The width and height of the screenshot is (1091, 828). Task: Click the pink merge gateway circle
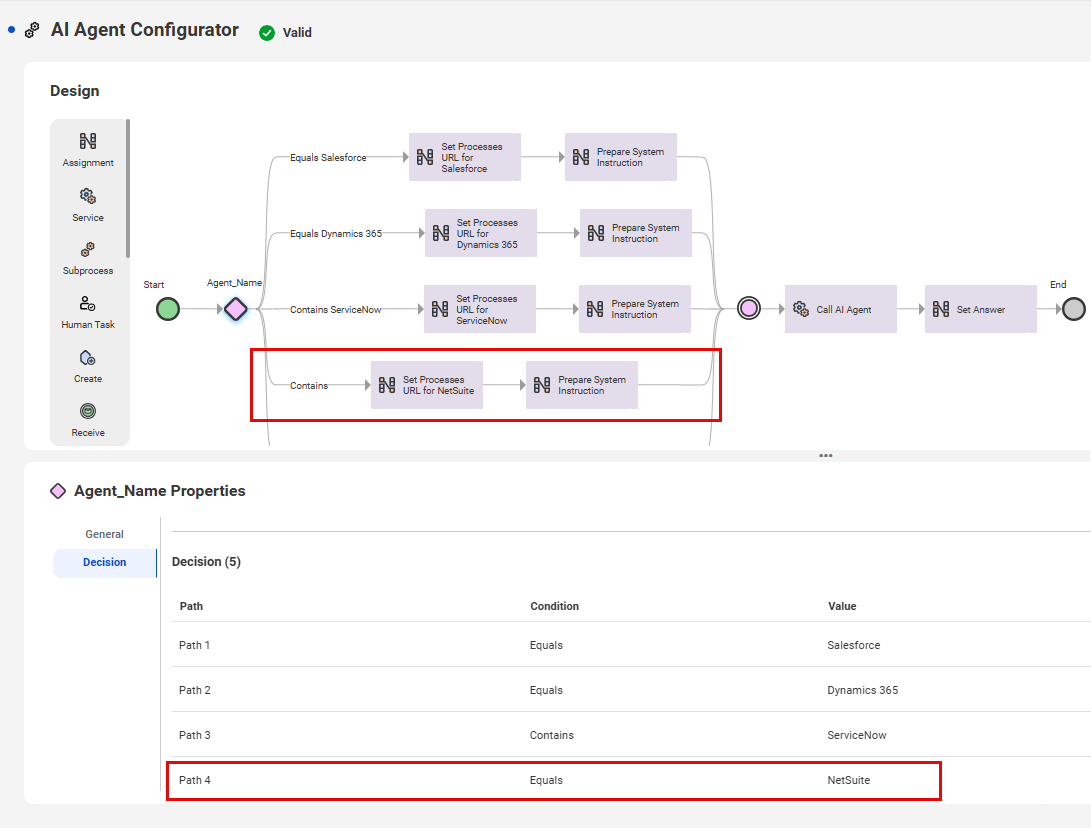(x=749, y=308)
